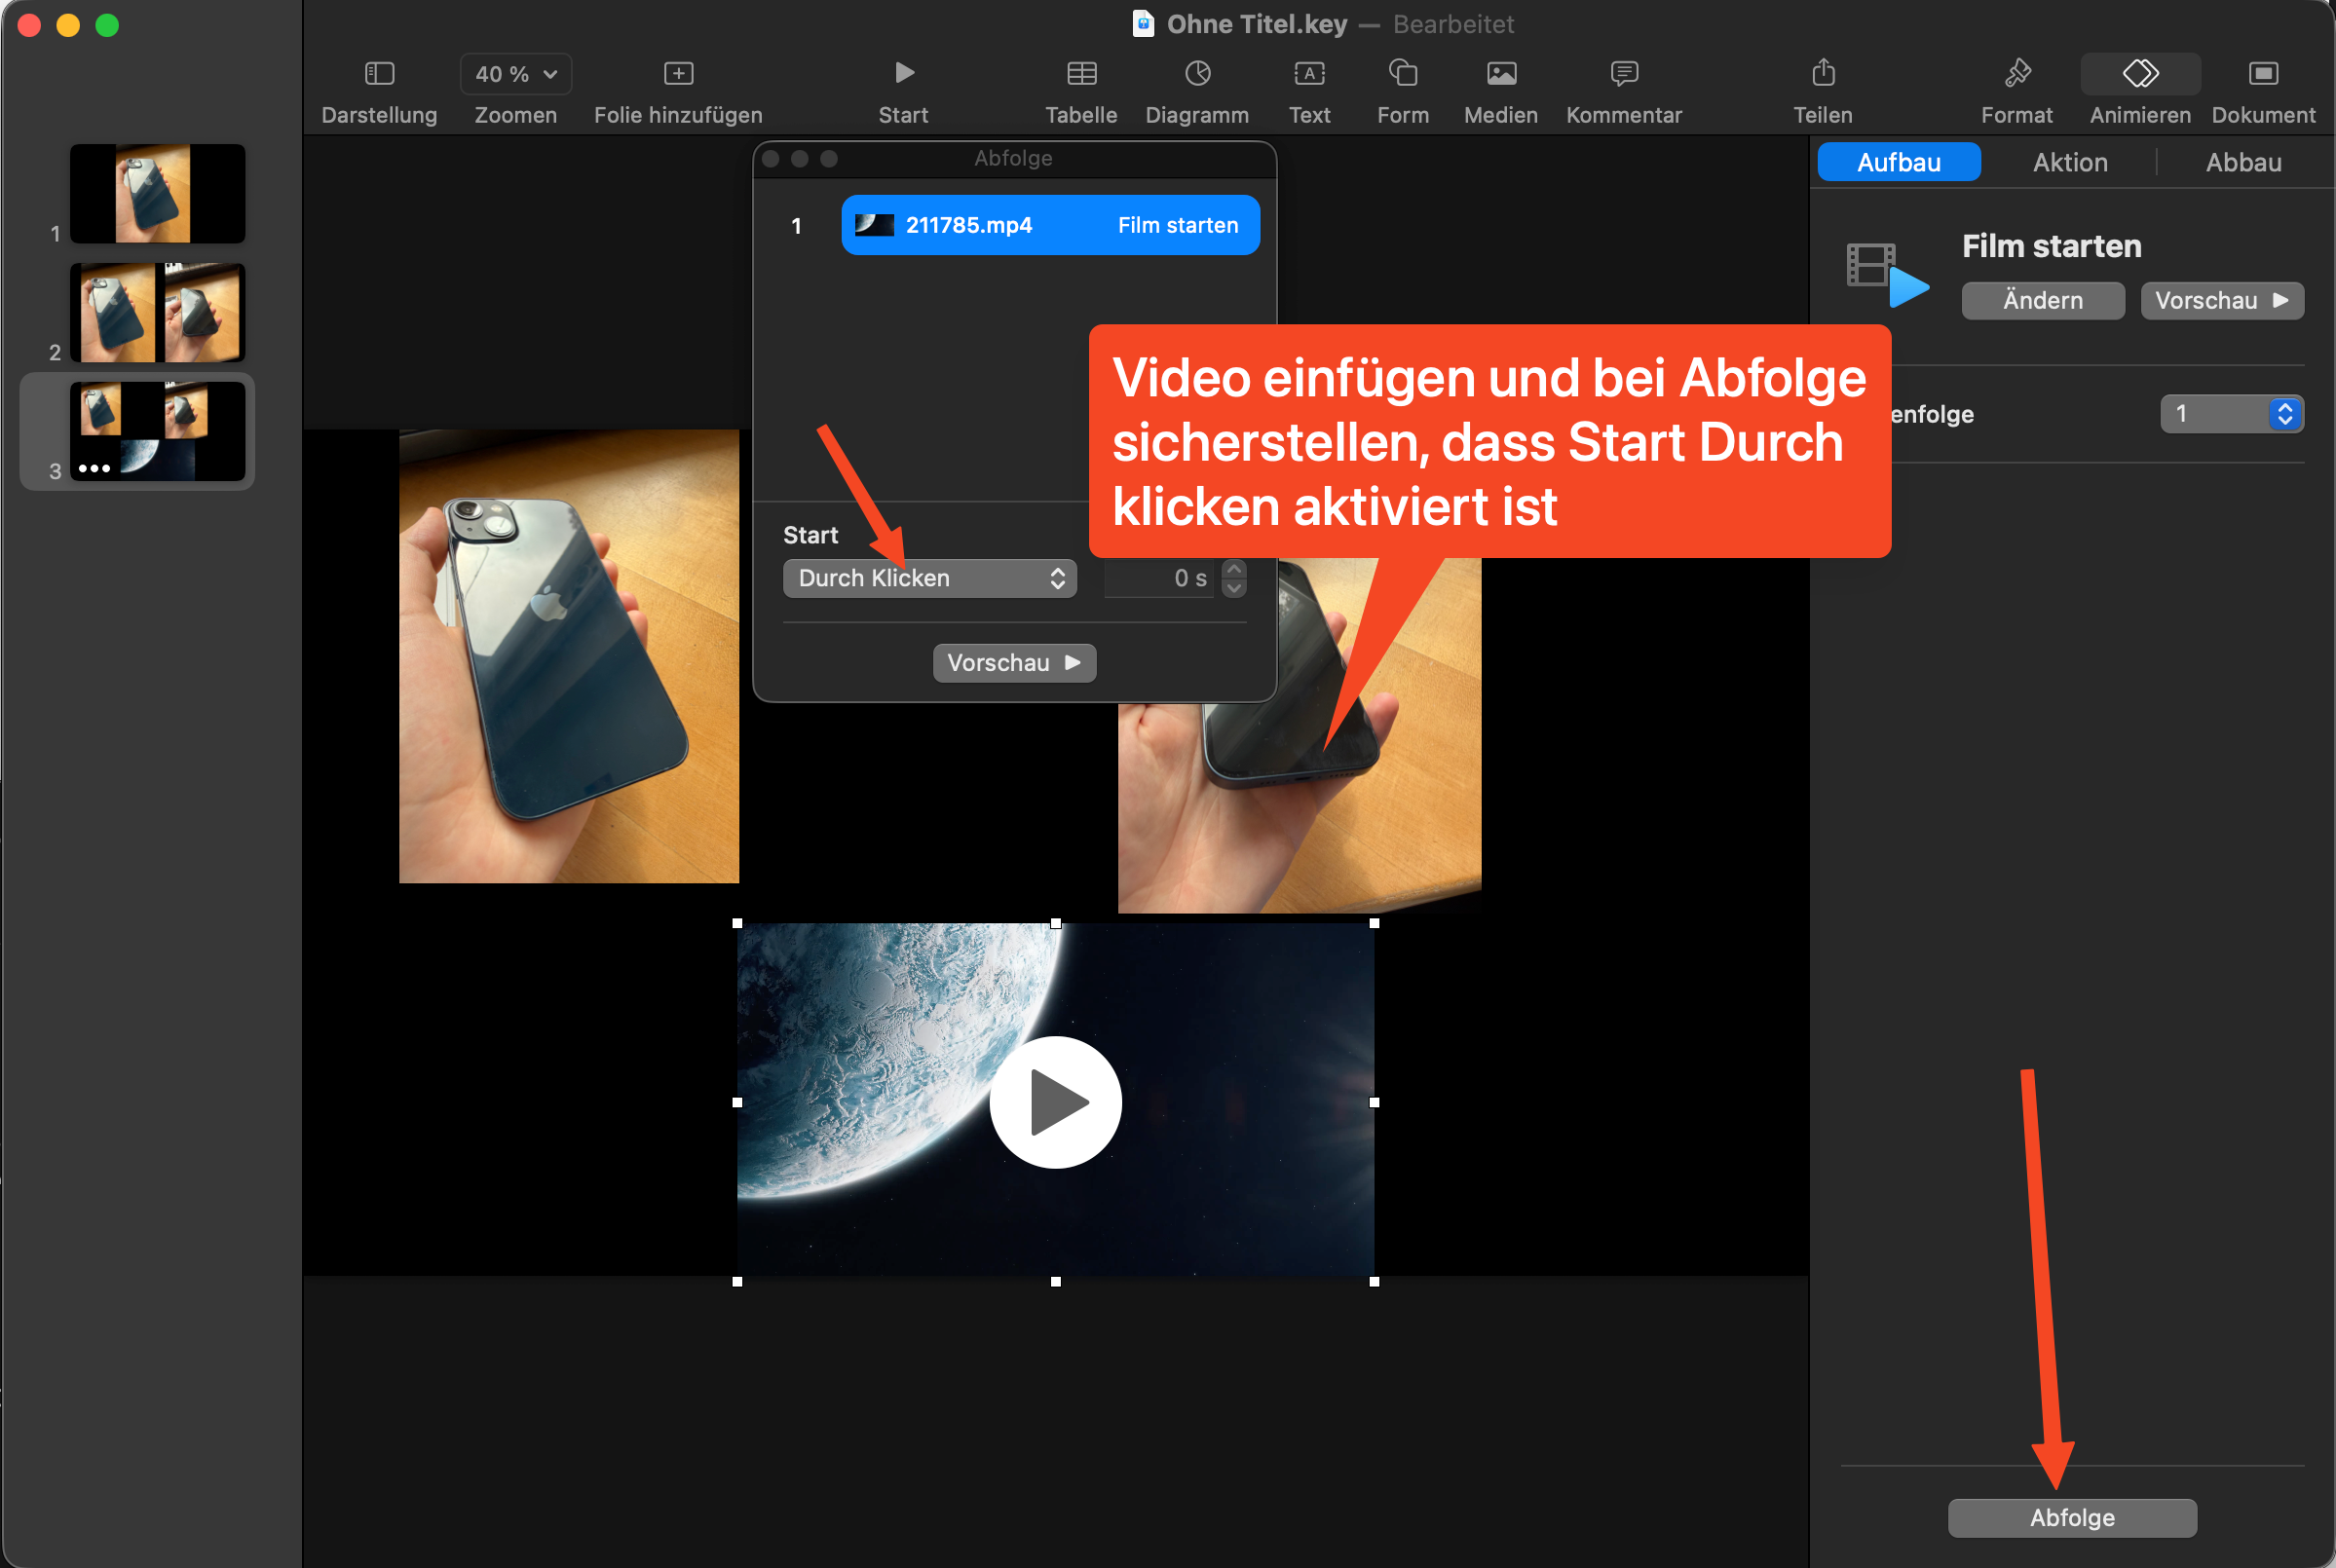The image size is (2336, 1568).
Task: Click the Folie hinzufügen icon
Action: click(678, 74)
